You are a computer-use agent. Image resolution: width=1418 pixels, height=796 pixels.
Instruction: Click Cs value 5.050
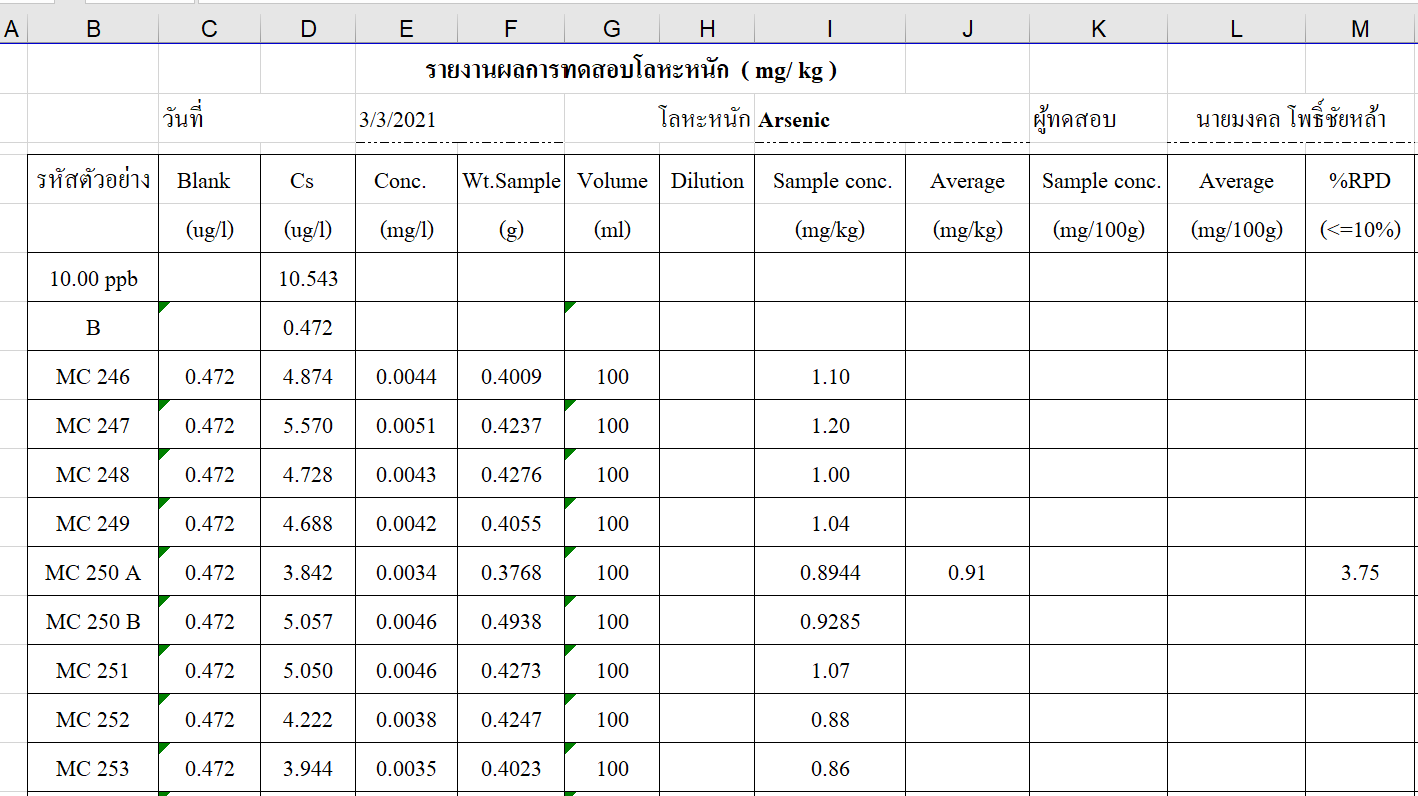(x=308, y=670)
